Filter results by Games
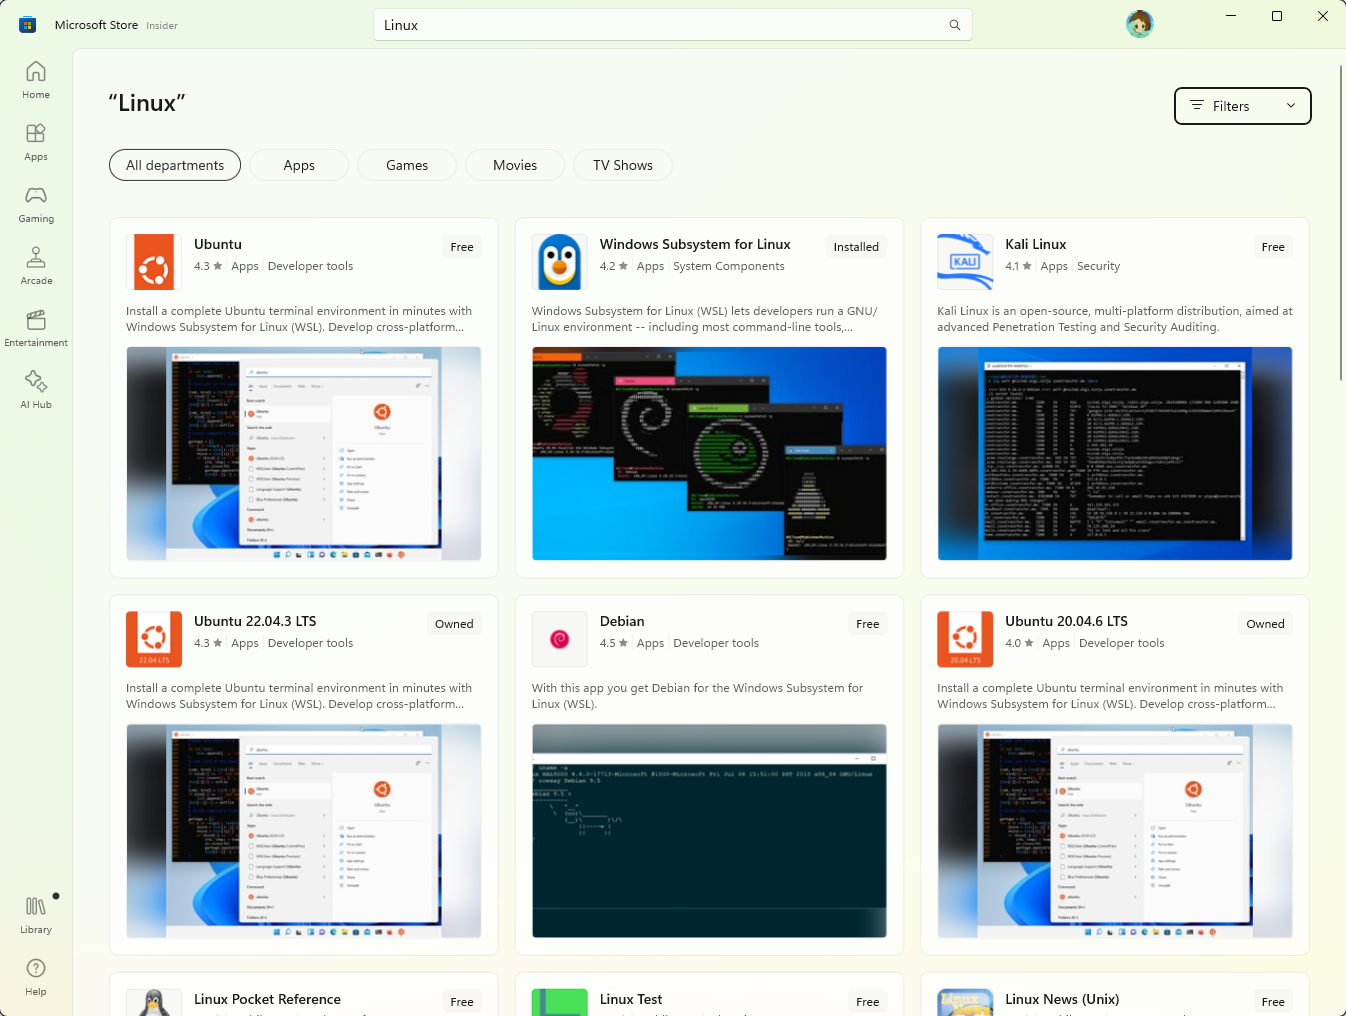Viewport: 1346px width, 1016px height. pyautogui.click(x=407, y=165)
